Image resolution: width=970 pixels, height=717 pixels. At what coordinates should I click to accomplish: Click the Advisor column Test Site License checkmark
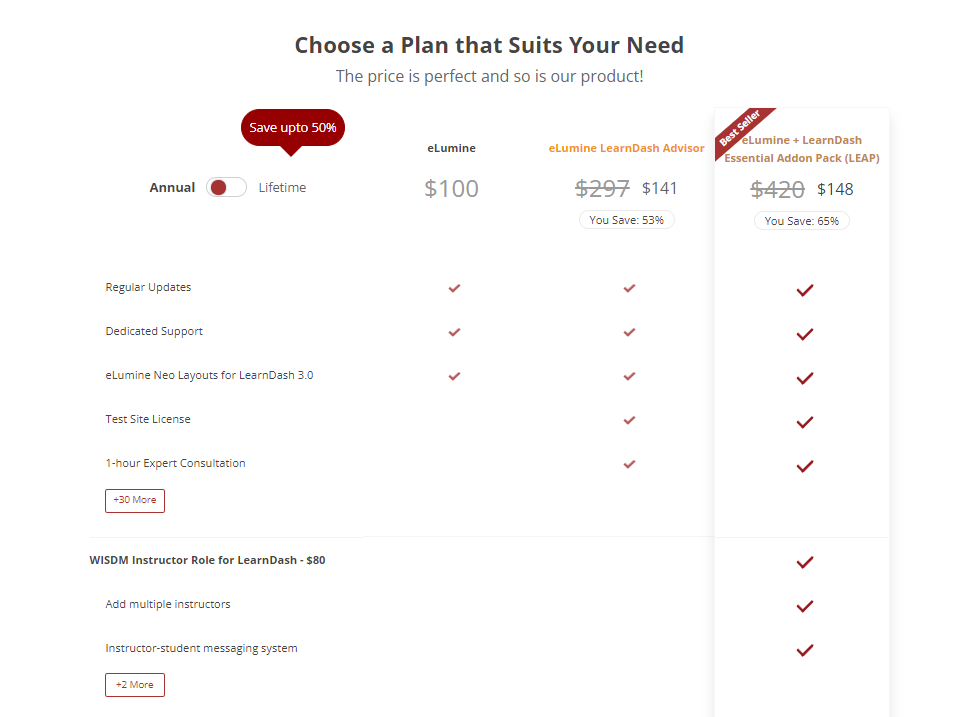click(x=629, y=420)
